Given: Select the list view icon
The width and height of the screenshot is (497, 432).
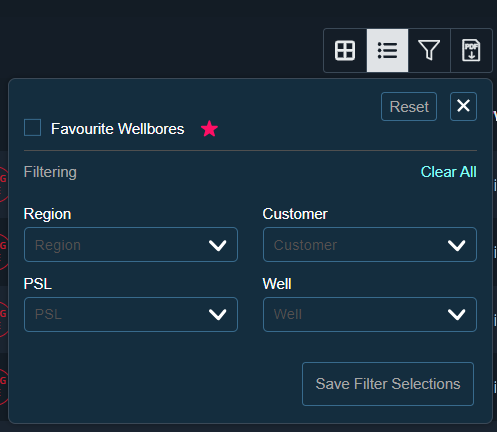Looking at the screenshot, I should pos(387,51).
